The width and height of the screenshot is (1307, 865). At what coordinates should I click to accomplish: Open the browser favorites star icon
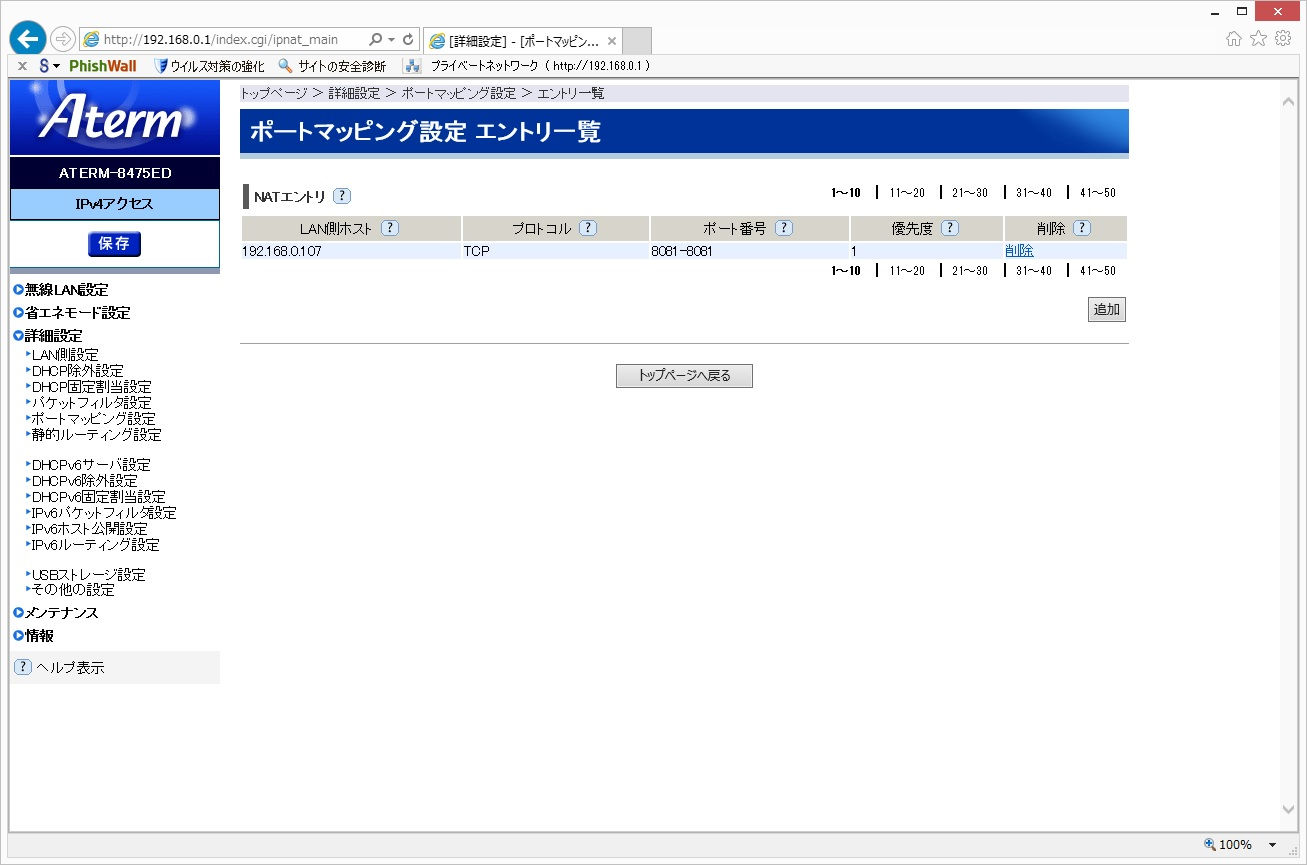1258,39
